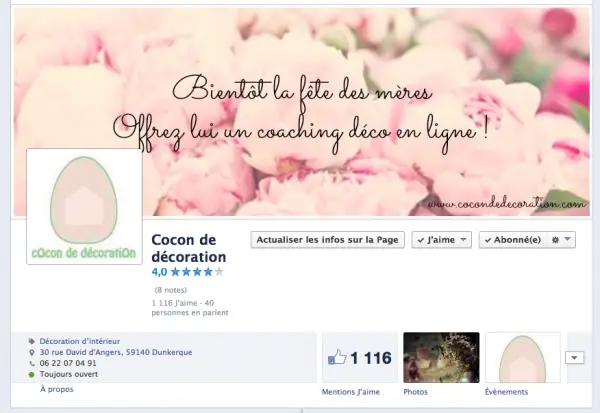Viewport: 600px width, 413px height.
Task: Click the gear icon in Abonné(e) button
Action: 553,240
